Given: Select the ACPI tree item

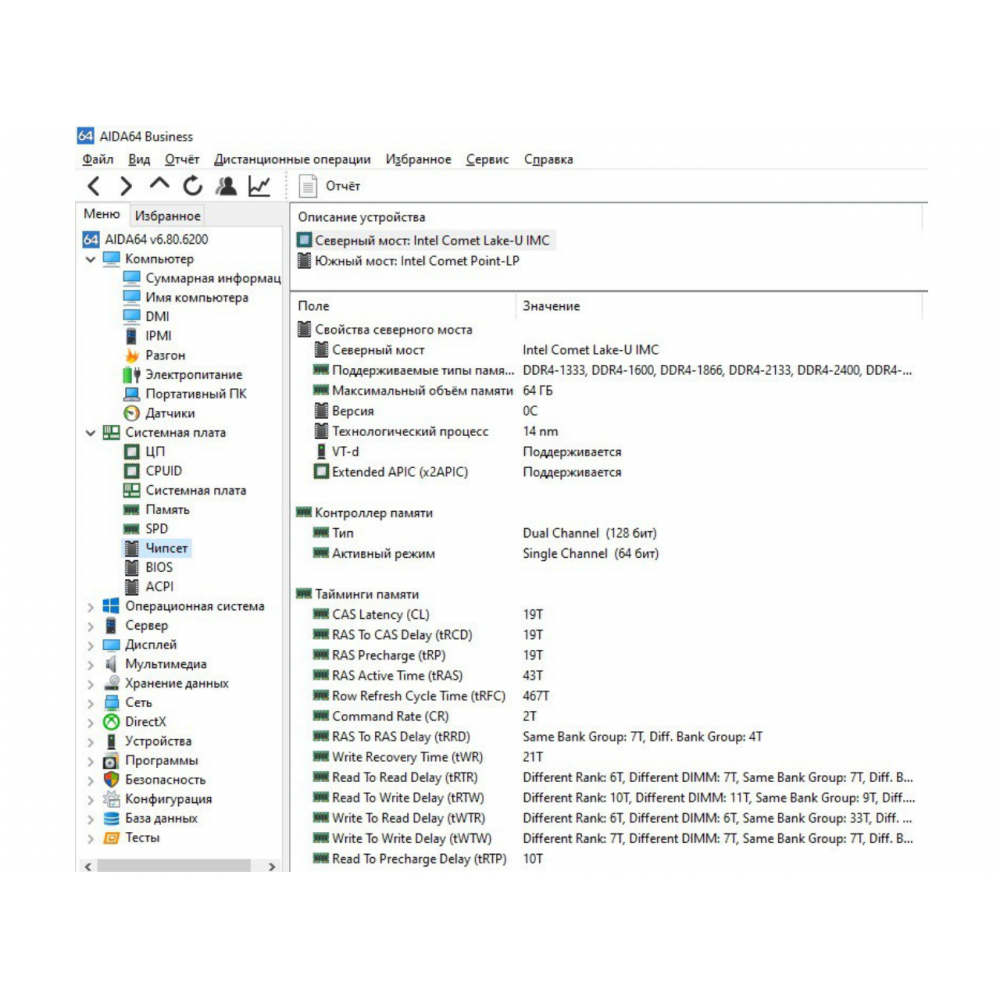Looking at the screenshot, I should pyautogui.click(x=159, y=587).
